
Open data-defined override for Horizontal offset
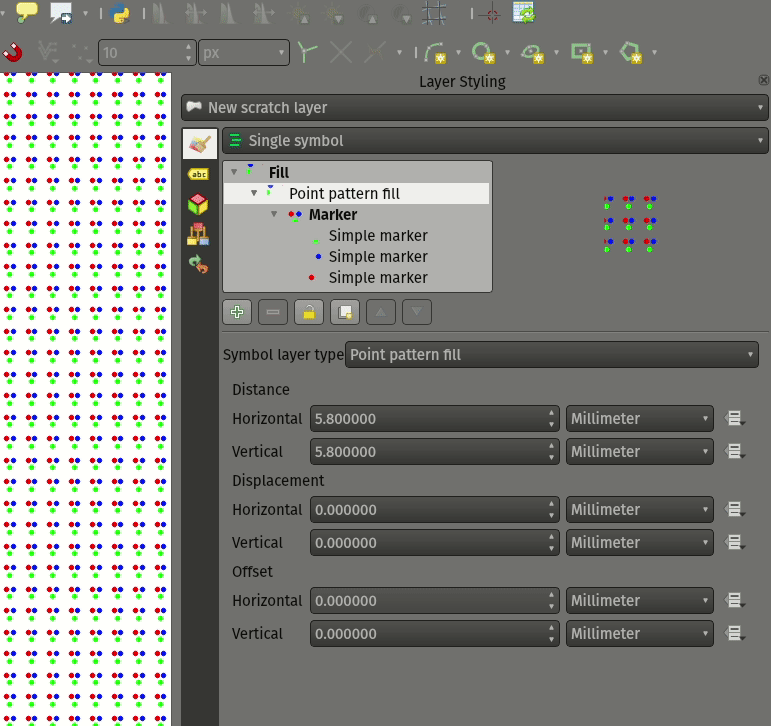pyautogui.click(x=735, y=601)
